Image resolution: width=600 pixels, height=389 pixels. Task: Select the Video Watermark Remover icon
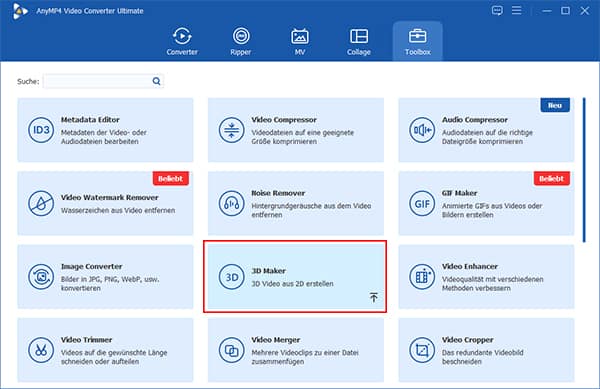click(x=41, y=203)
